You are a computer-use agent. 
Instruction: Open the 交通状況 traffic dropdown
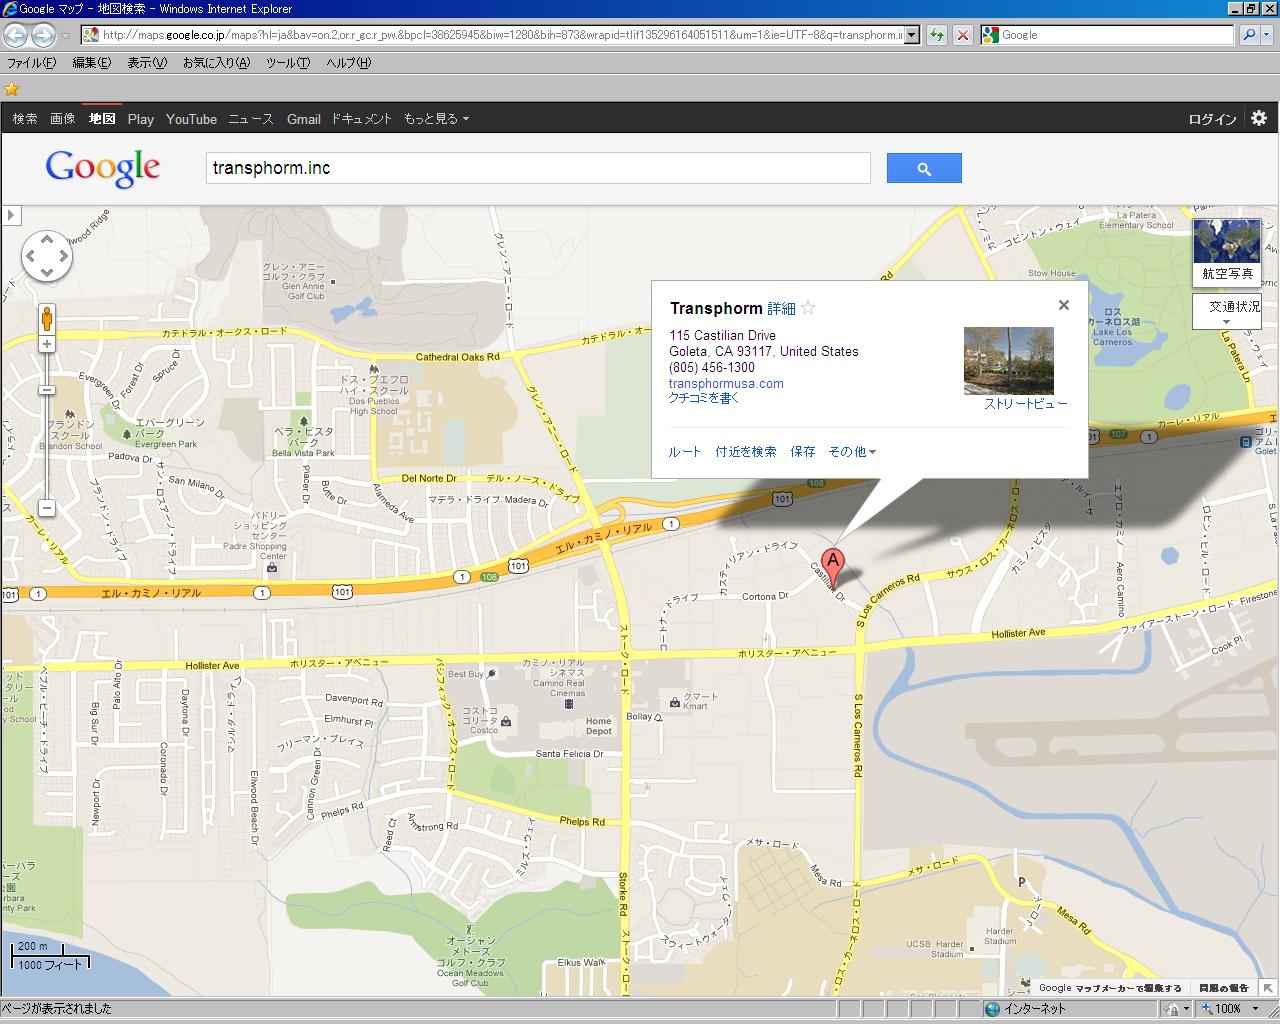(x=1227, y=311)
